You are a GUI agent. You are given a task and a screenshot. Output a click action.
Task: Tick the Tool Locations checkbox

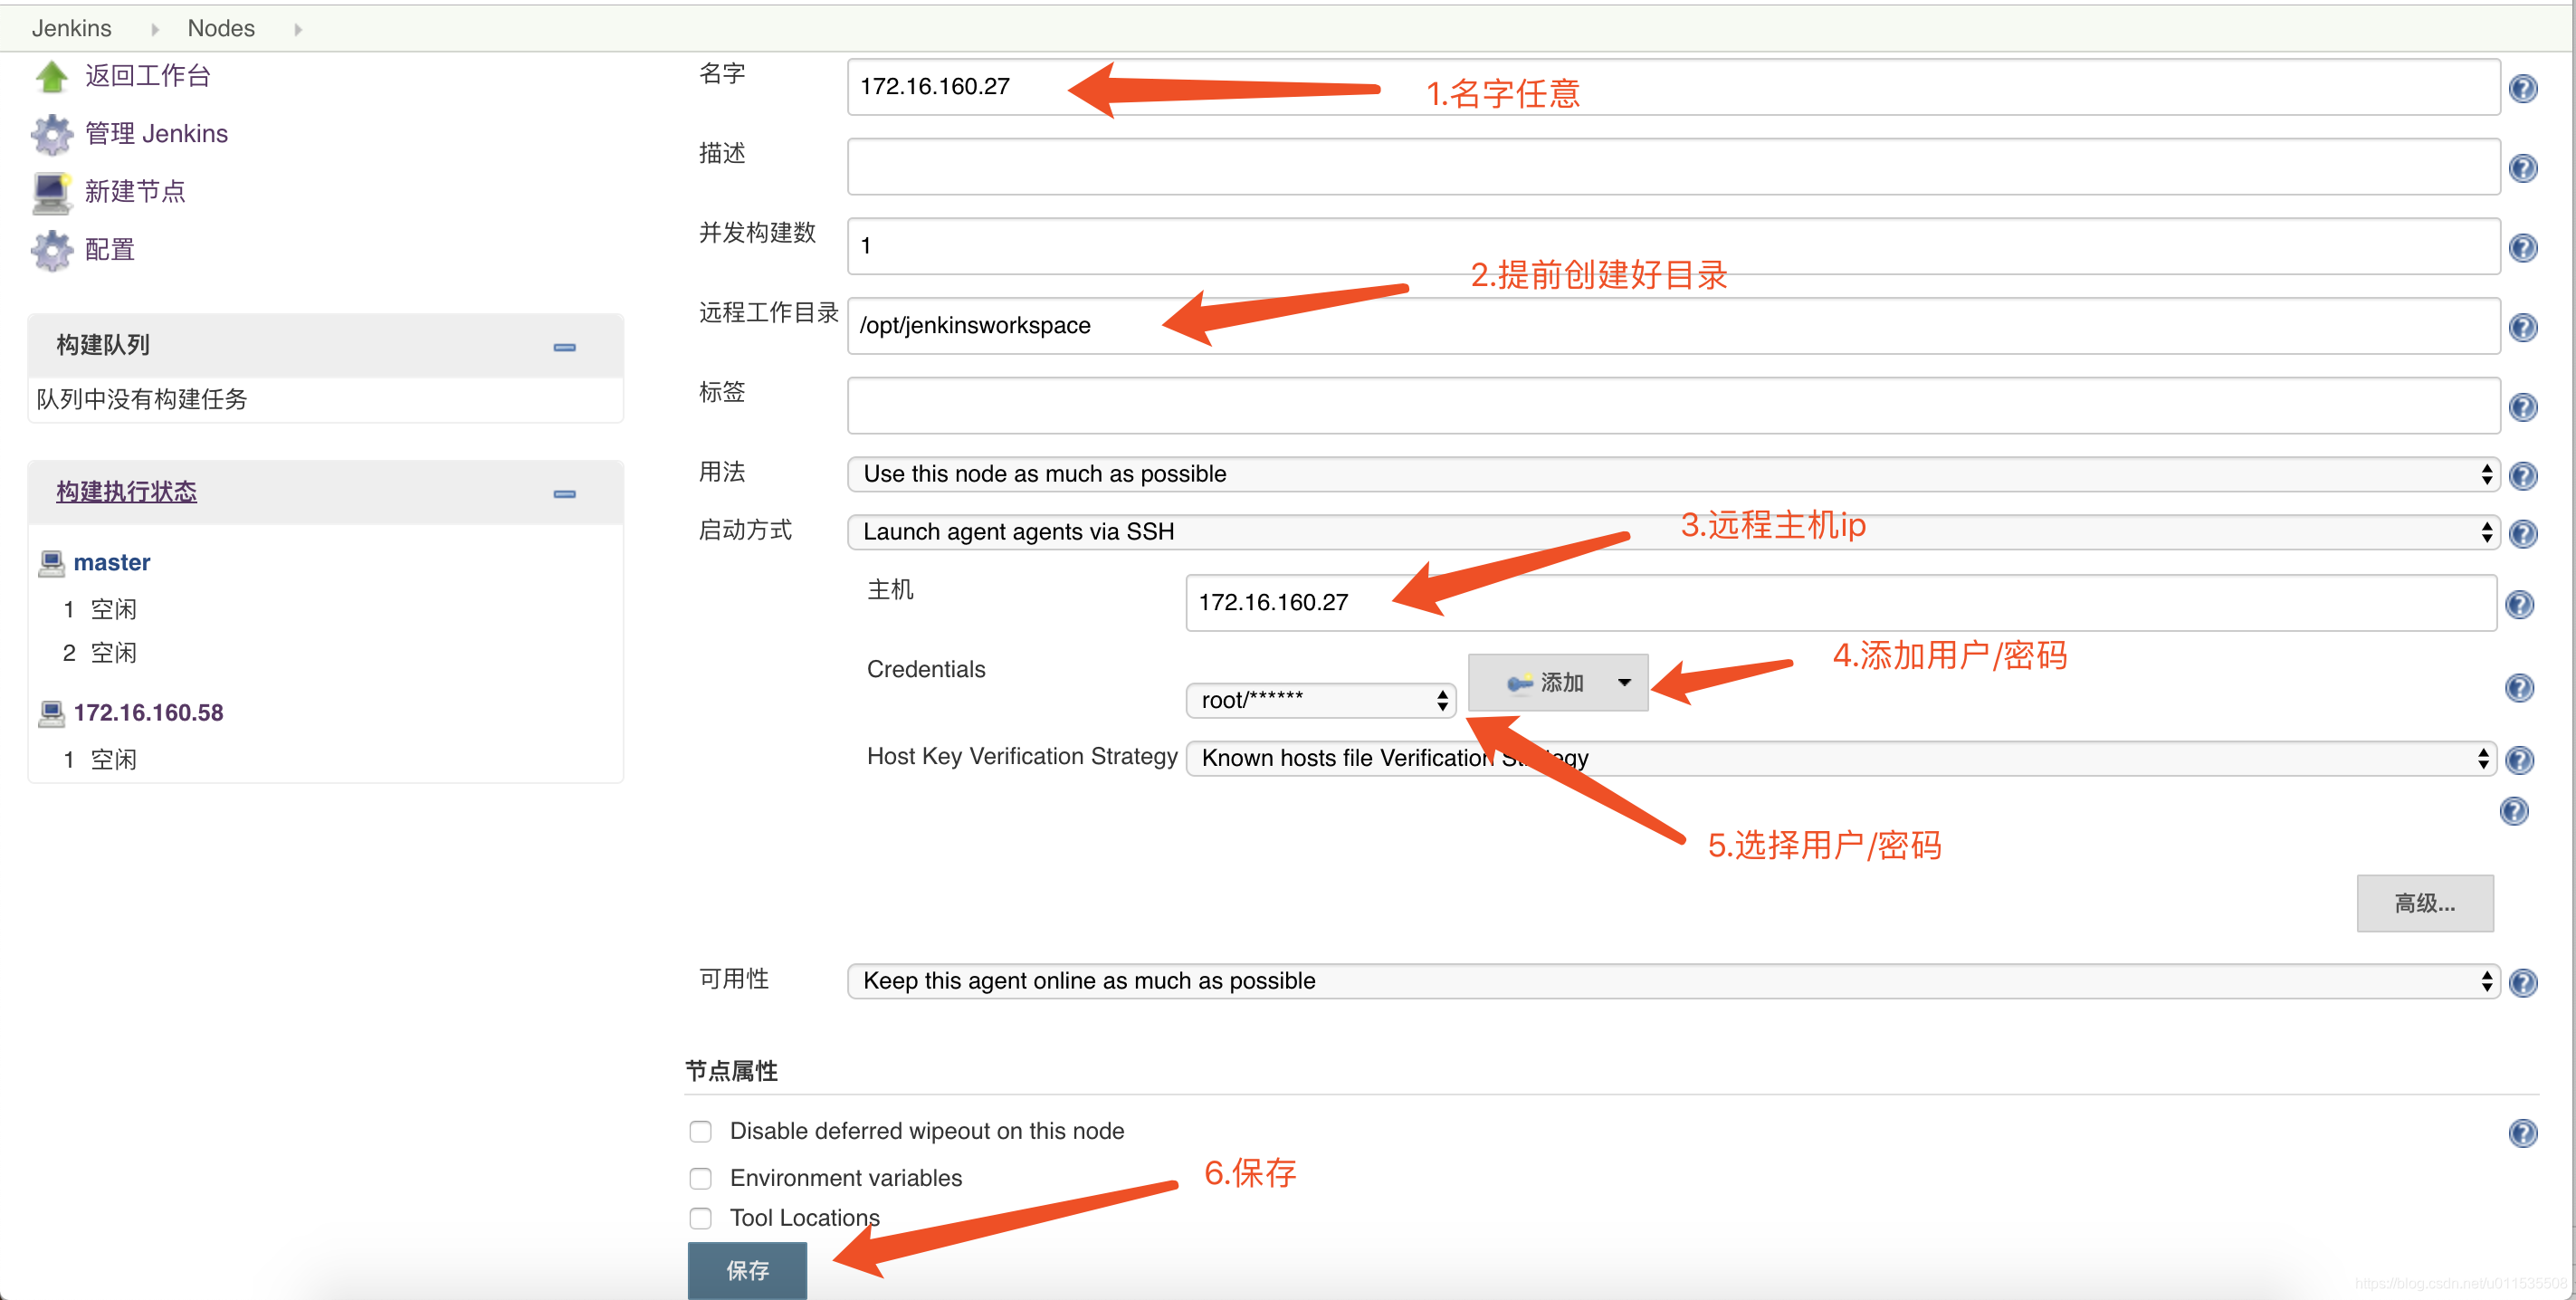coord(700,1218)
